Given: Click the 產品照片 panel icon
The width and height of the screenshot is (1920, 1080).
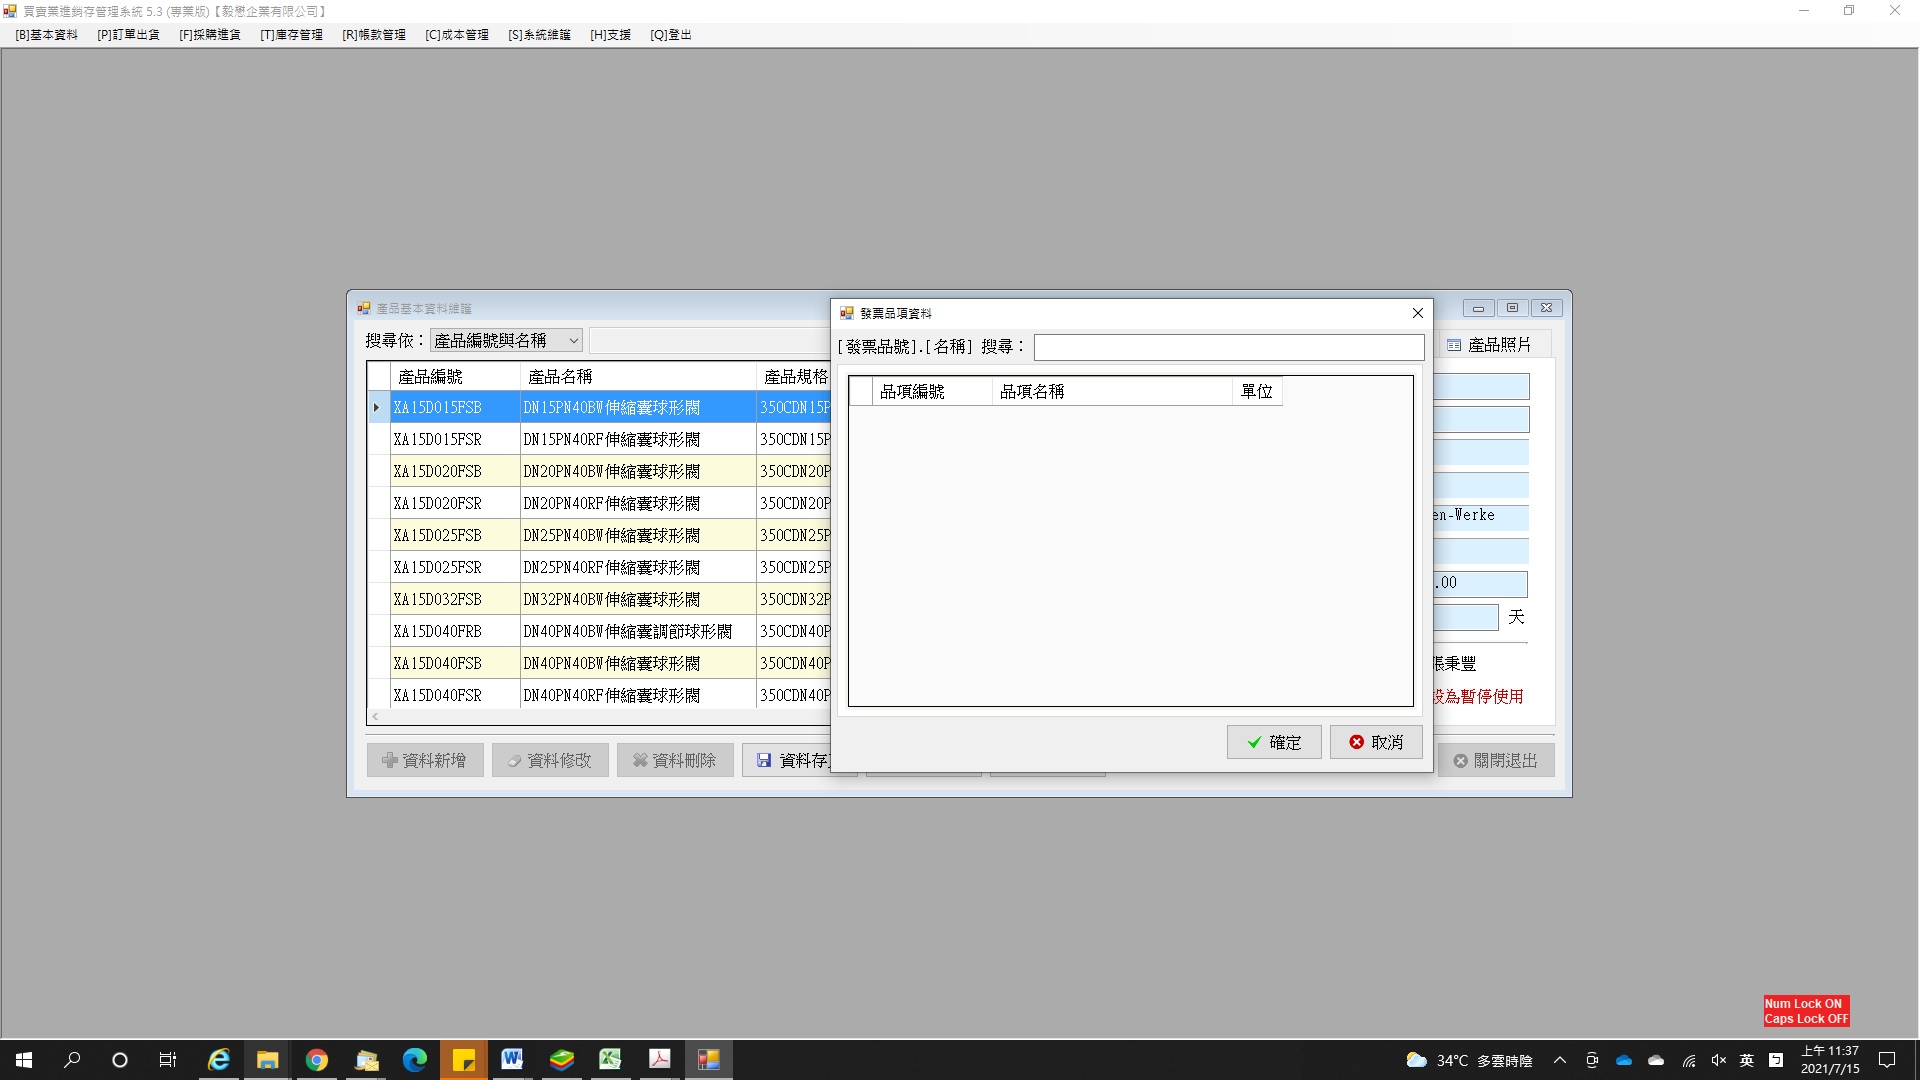Looking at the screenshot, I should coord(1451,344).
